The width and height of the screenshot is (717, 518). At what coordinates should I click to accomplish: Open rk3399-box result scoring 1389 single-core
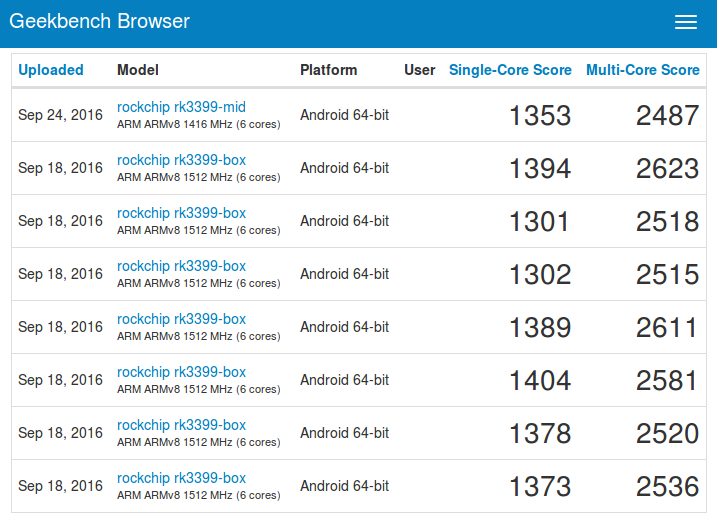(x=181, y=319)
